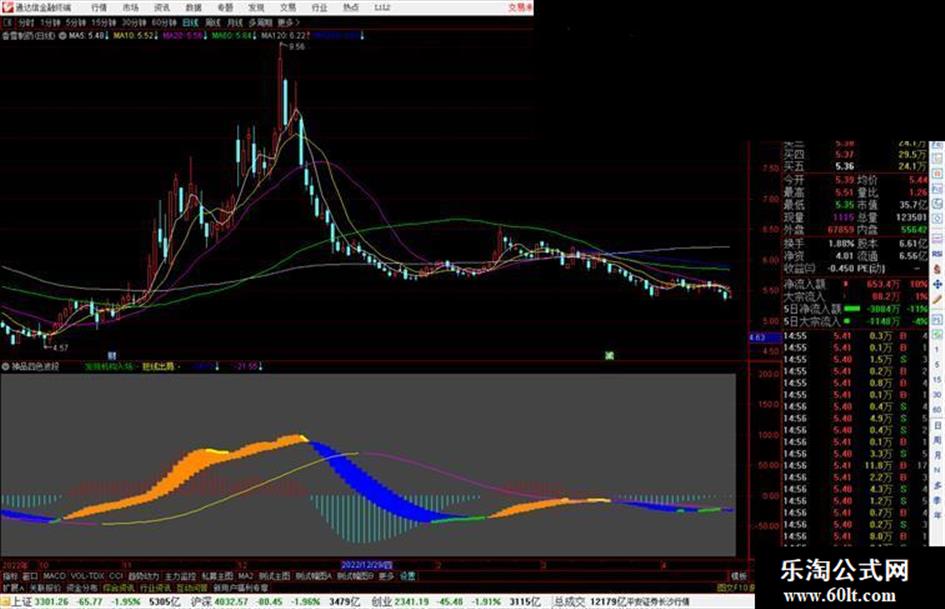This screenshot has height=609, width=945.
Task: Open the 数据 menu
Action: [x=193, y=8]
